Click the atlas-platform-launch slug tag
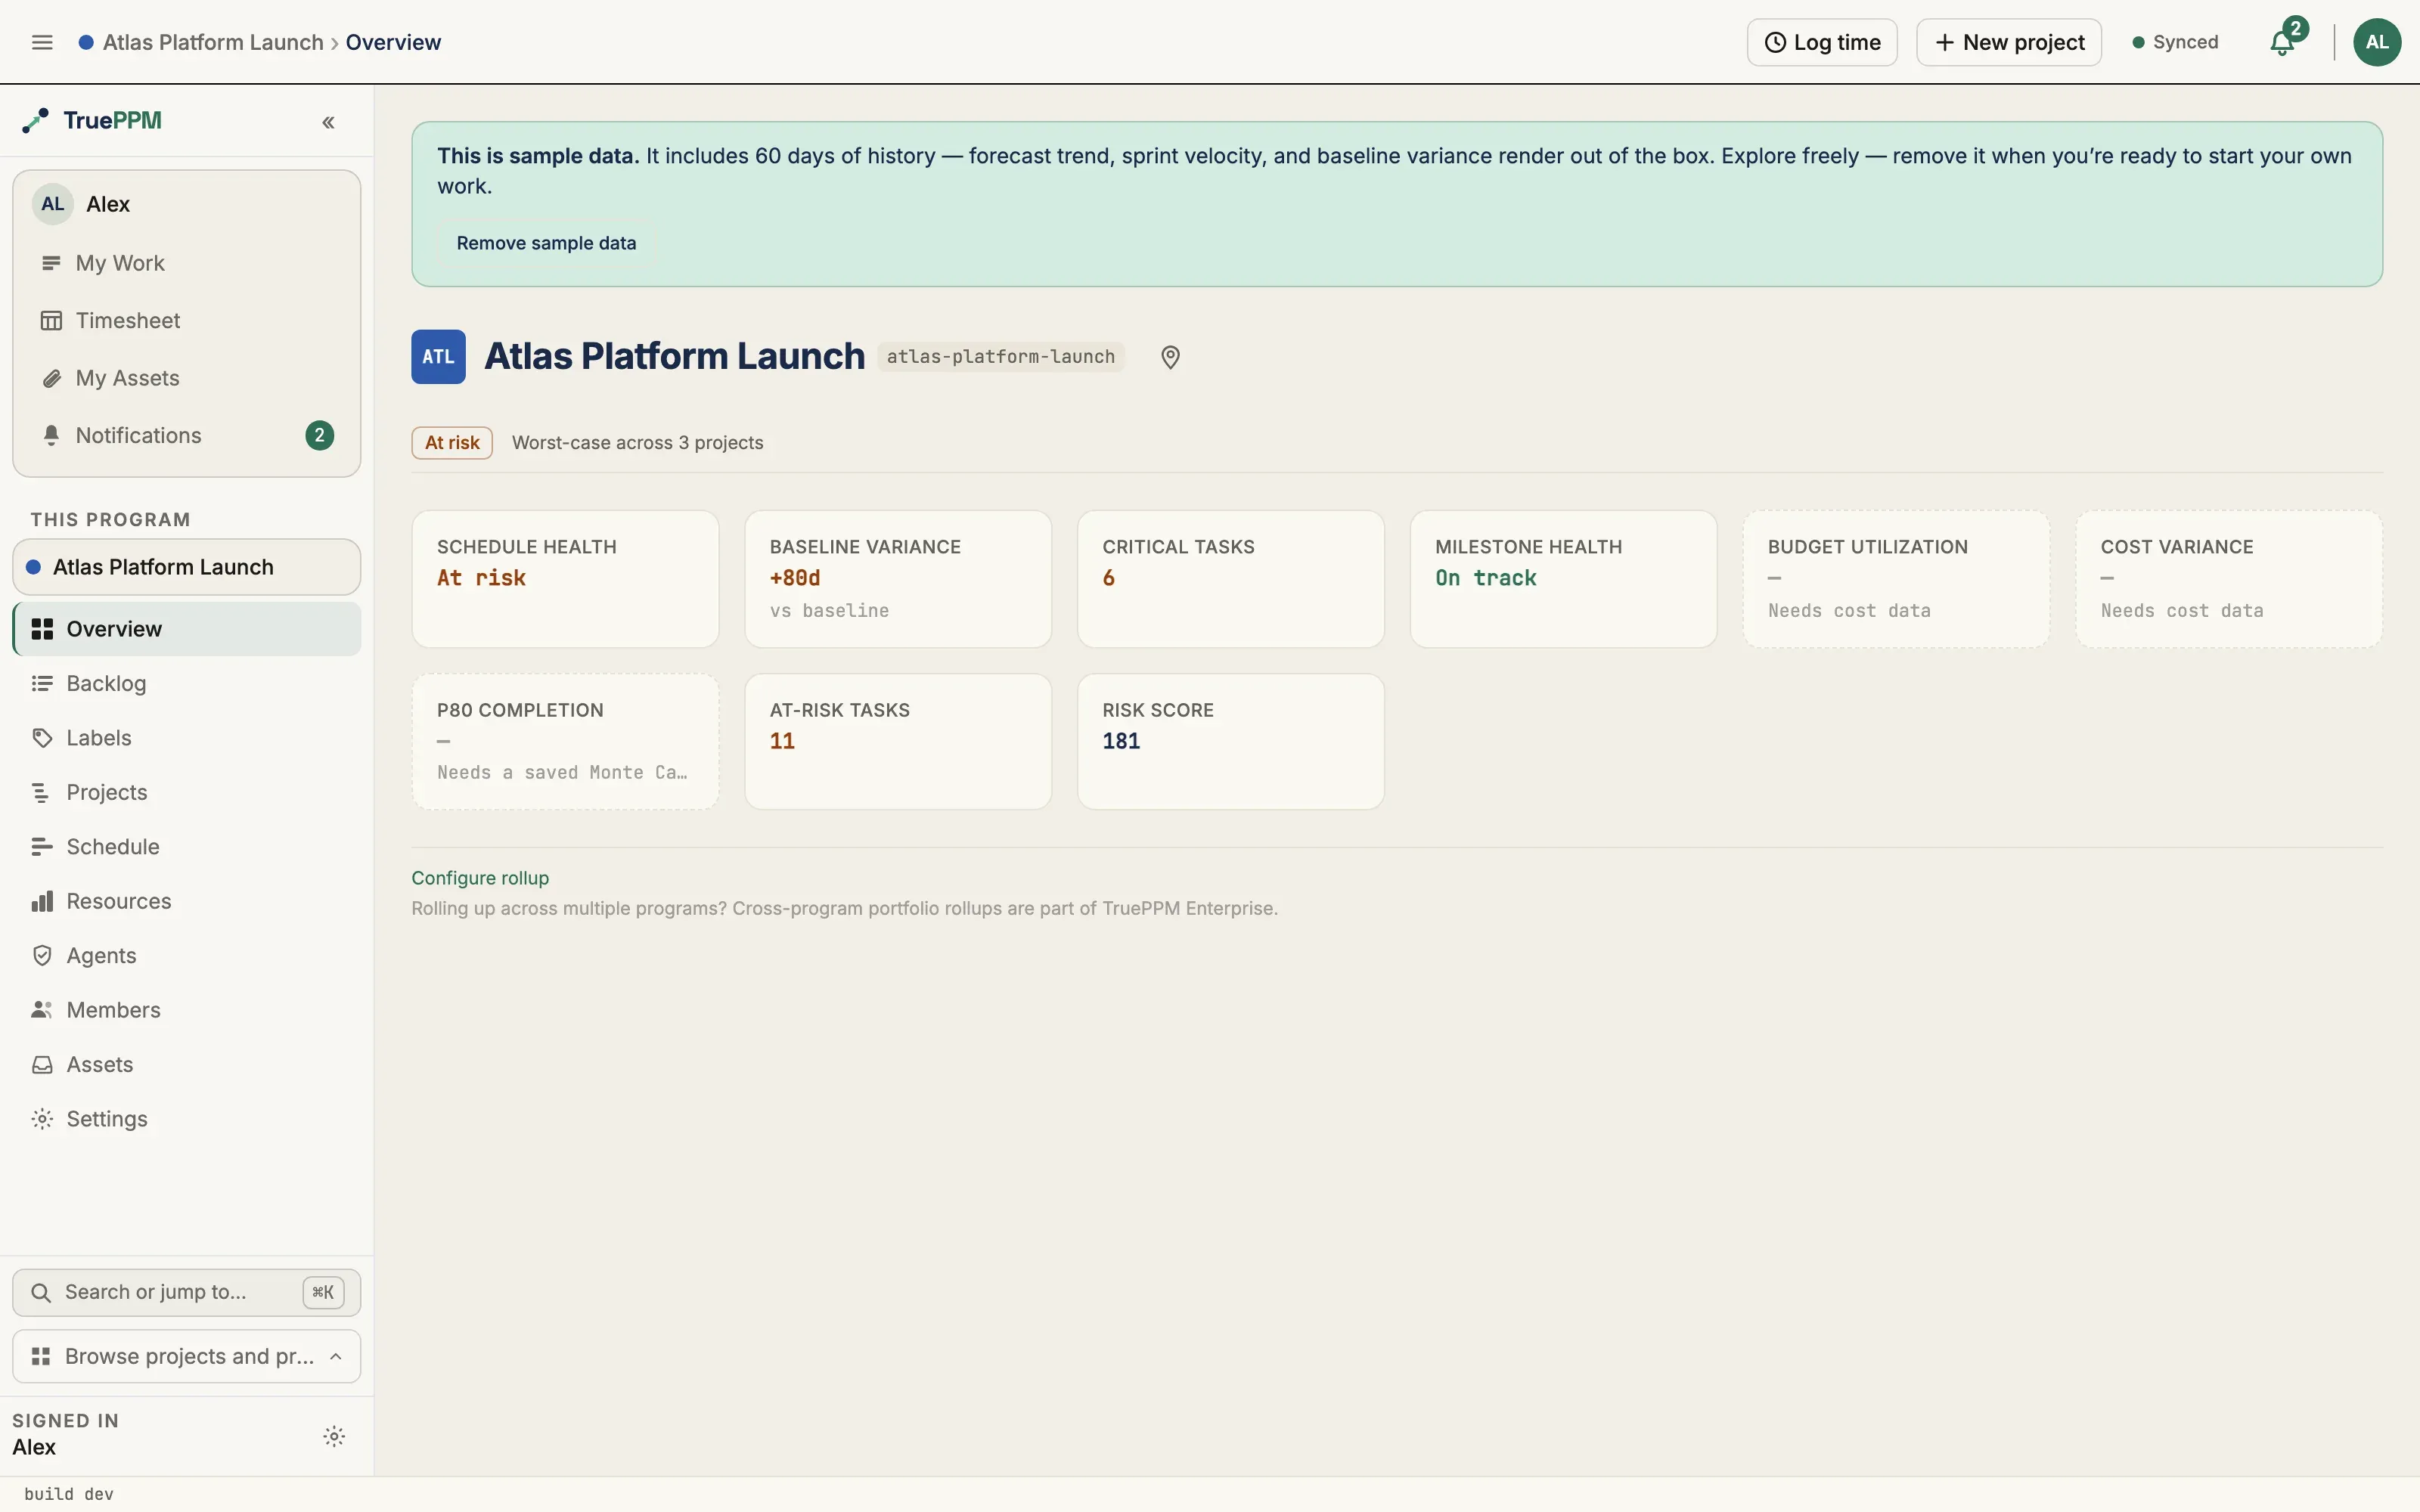The height and width of the screenshot is (1512, 2420). (x=1001, y=357)
